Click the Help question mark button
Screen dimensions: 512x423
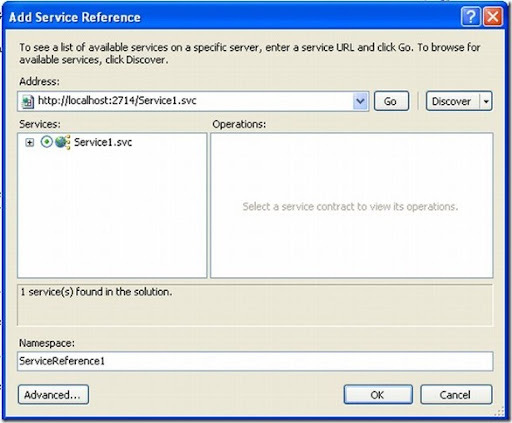point(471,17)
